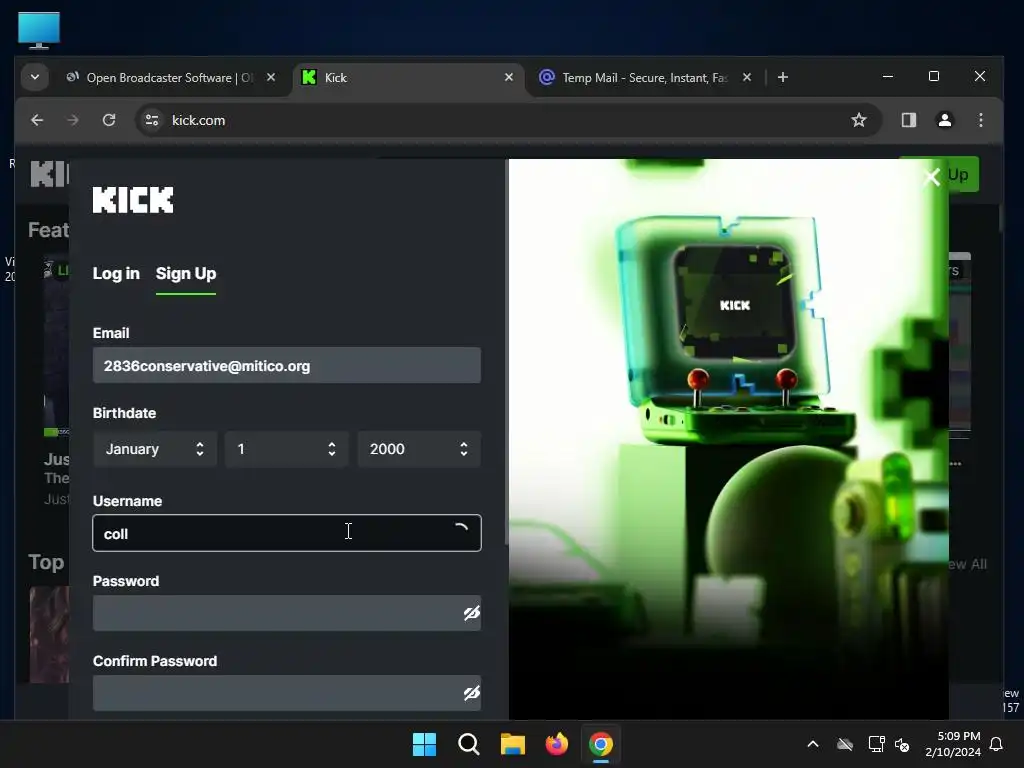Open the Chrome side panel
The height and width of the screenshot is (768, 1024).
(908, 120)
